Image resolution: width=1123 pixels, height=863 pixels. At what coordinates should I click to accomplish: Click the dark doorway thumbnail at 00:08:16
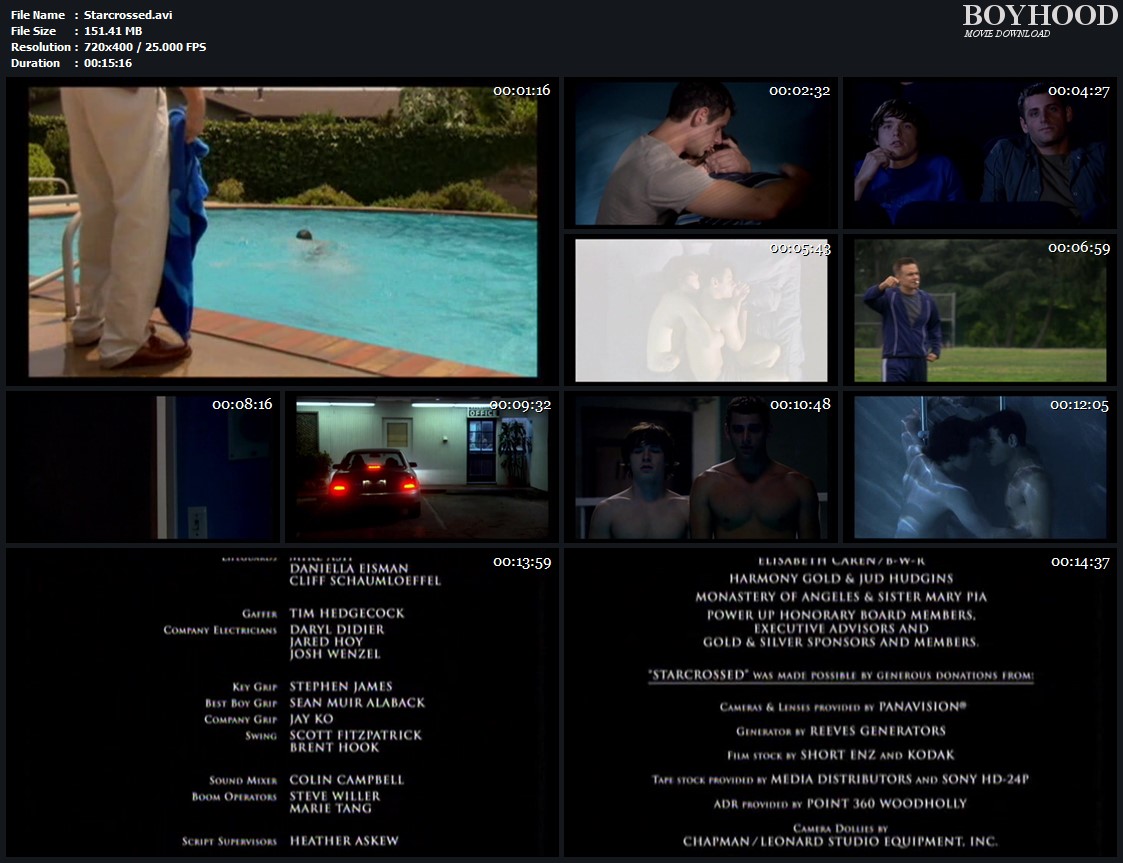point(143,467)
